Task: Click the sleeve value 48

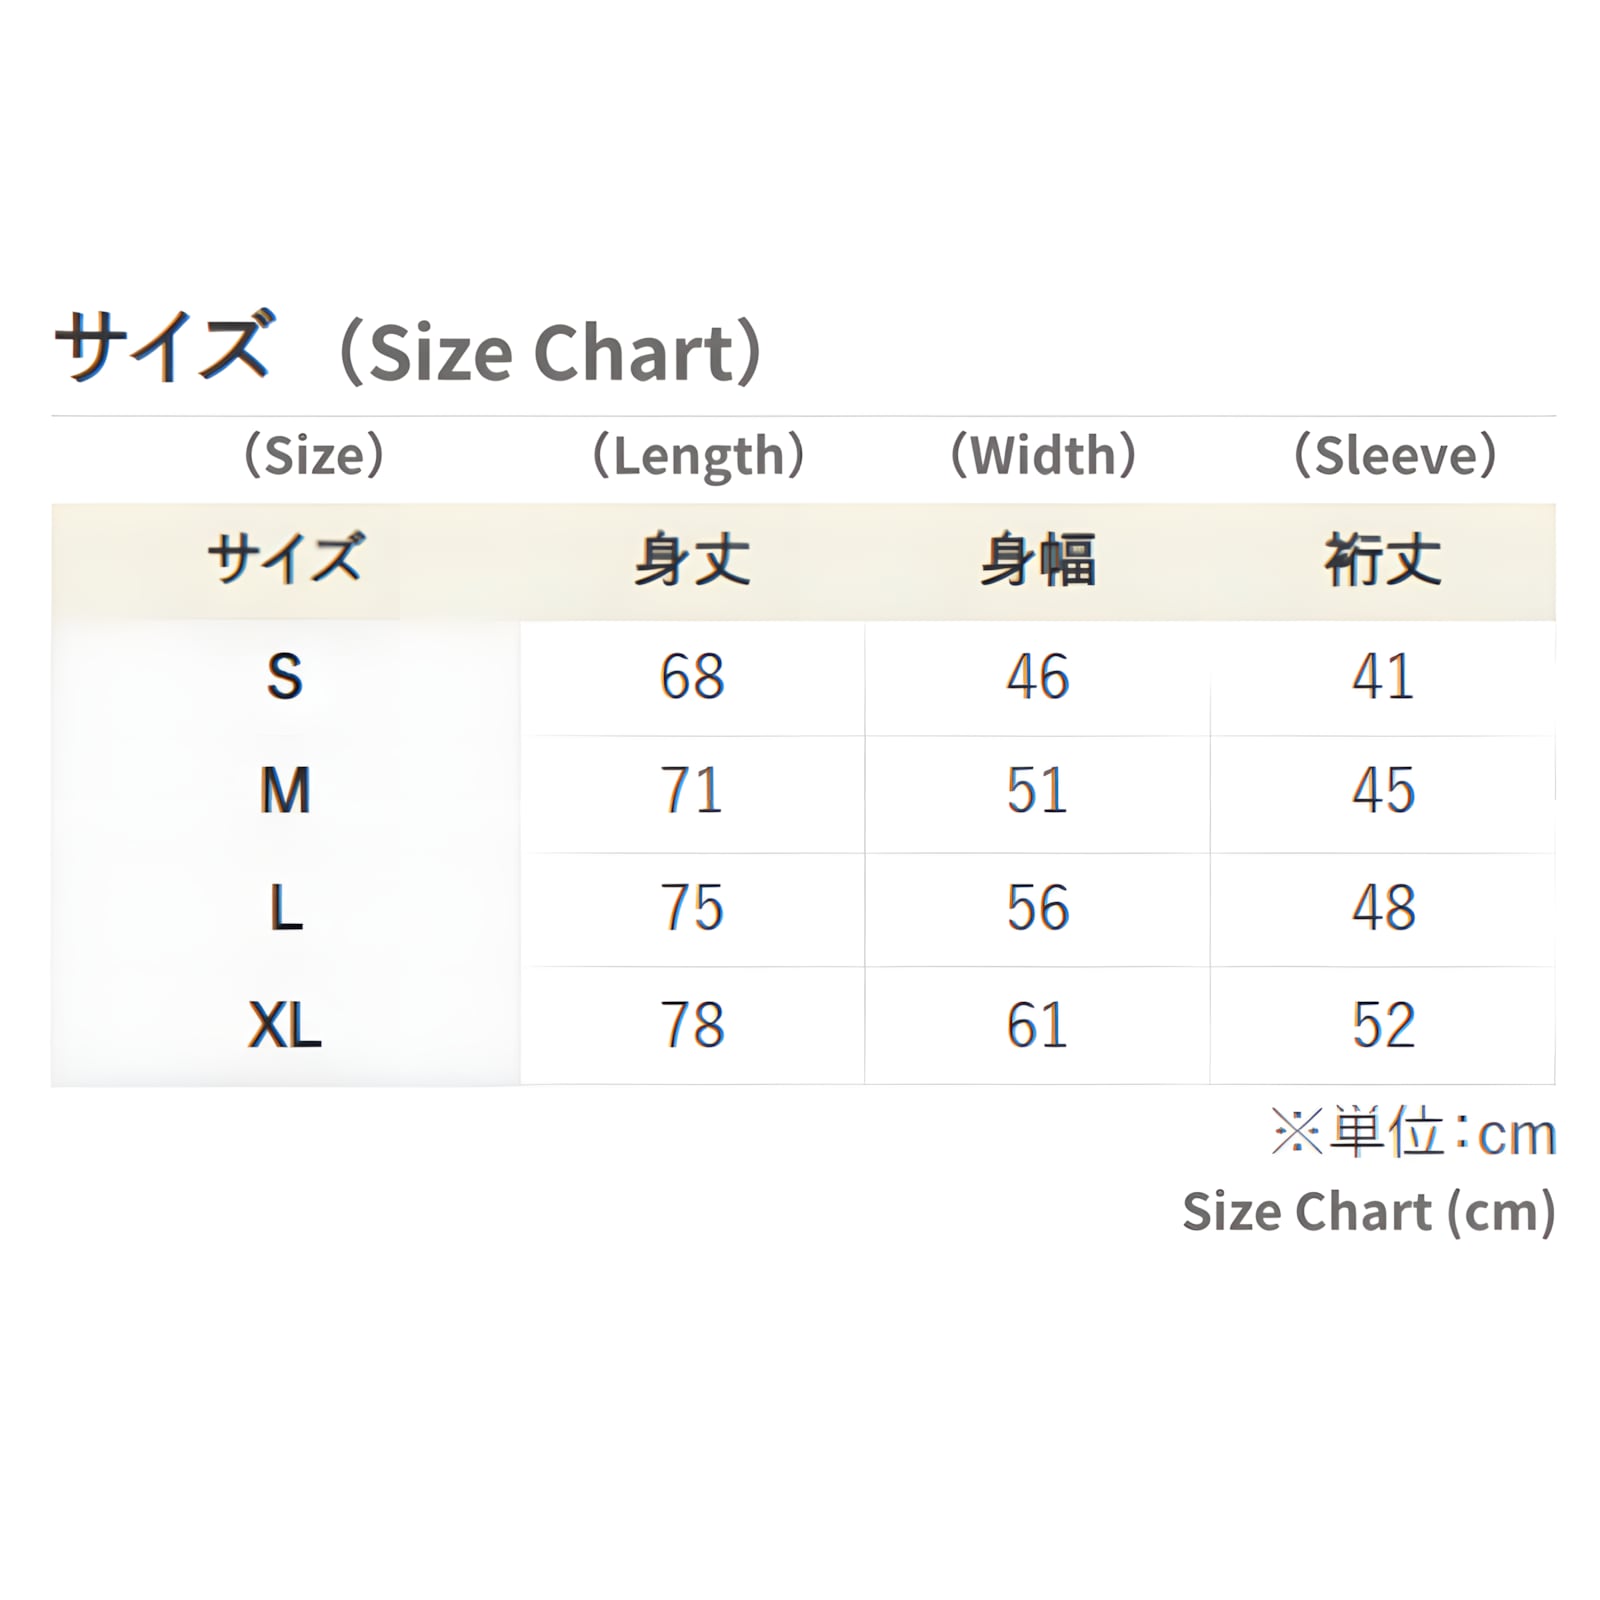Action: [1384, 908]
